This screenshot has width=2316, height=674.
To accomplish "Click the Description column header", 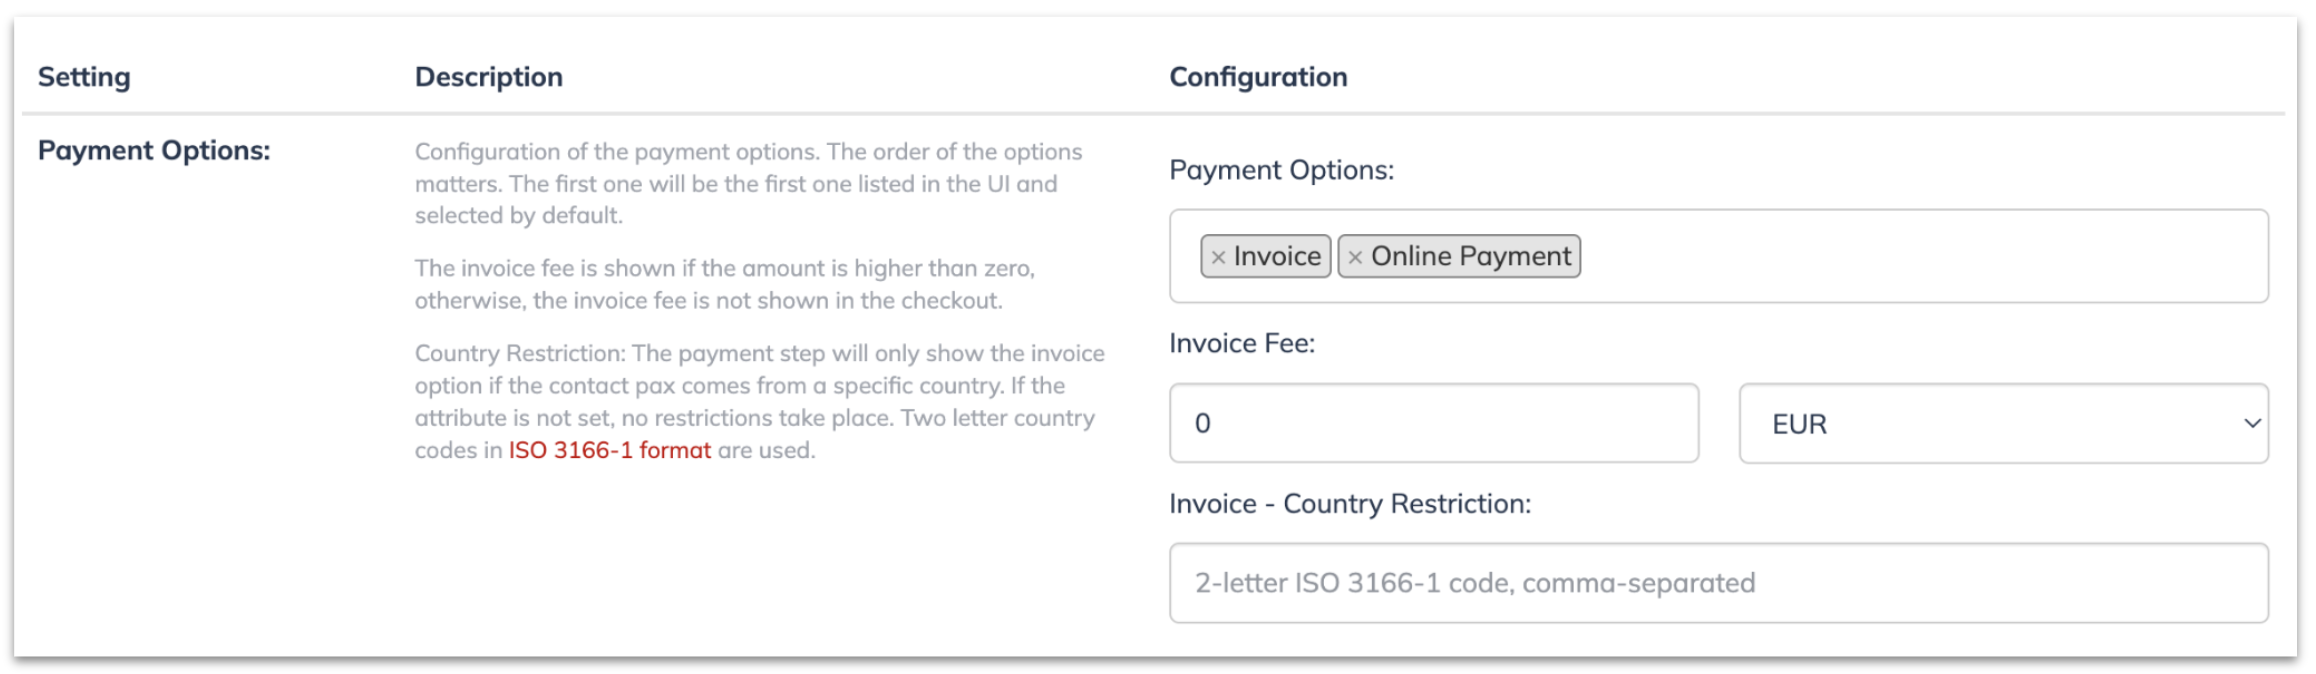I will coord(489,77).
